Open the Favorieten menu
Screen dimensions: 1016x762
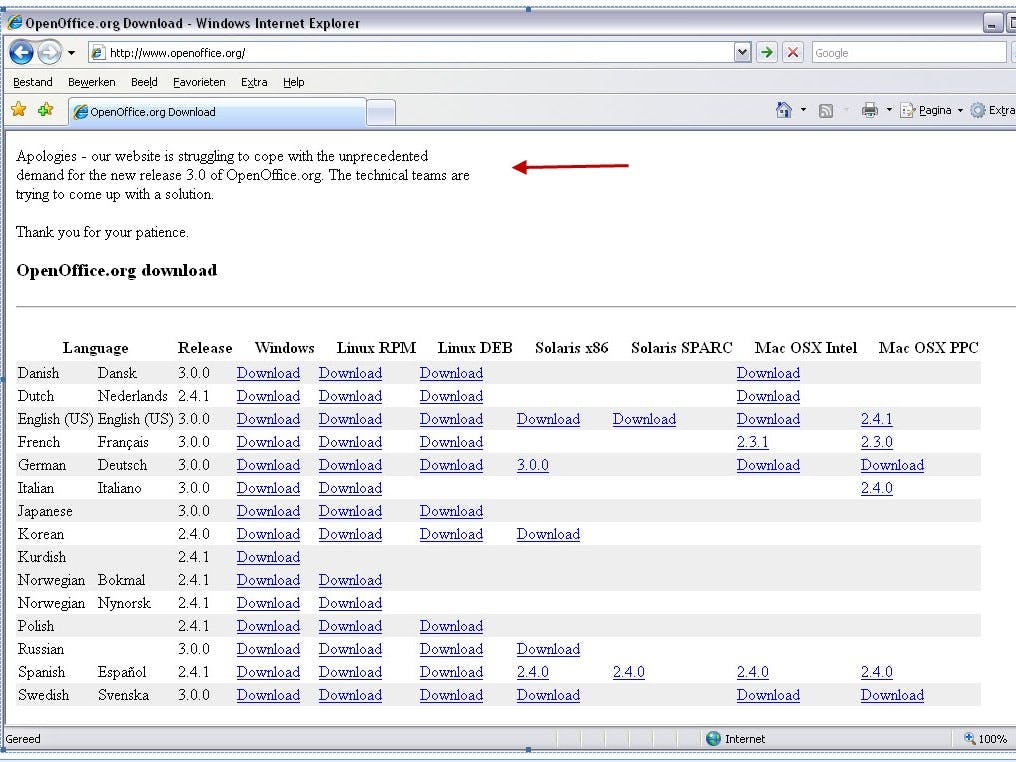[x=199, y=82]
